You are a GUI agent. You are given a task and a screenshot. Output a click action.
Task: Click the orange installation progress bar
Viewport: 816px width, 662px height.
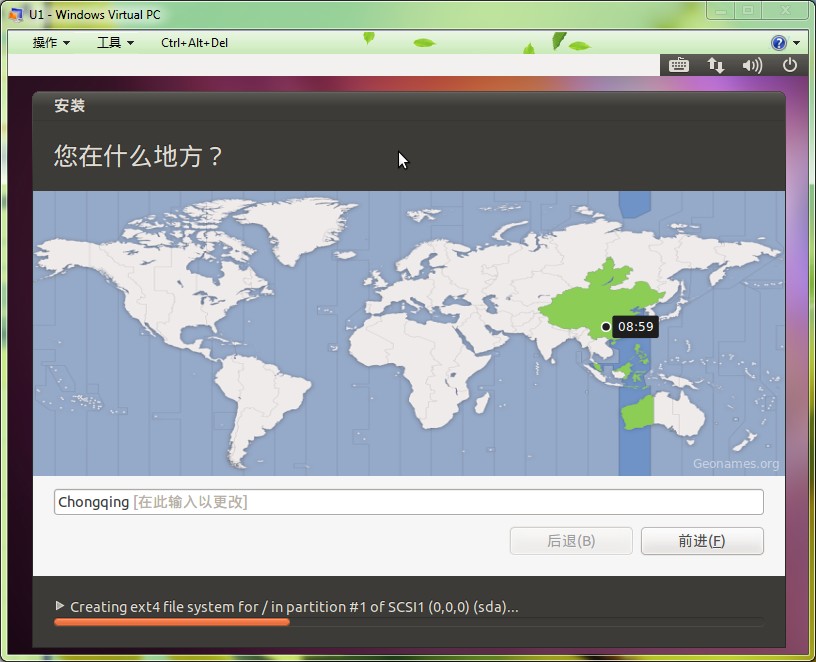(171, 622)
